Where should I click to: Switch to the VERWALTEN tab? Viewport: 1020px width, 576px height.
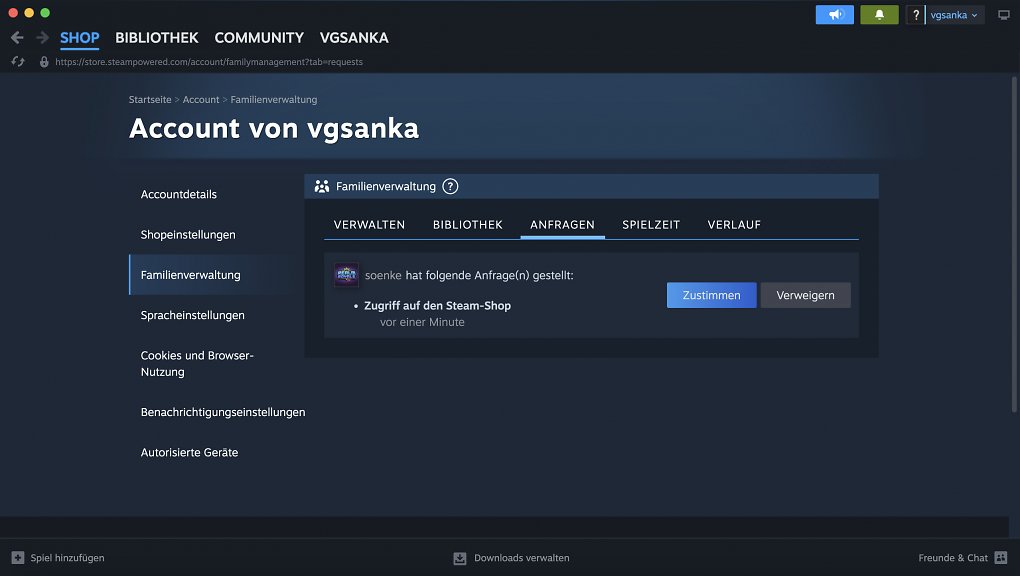click(x=369, y=225)
